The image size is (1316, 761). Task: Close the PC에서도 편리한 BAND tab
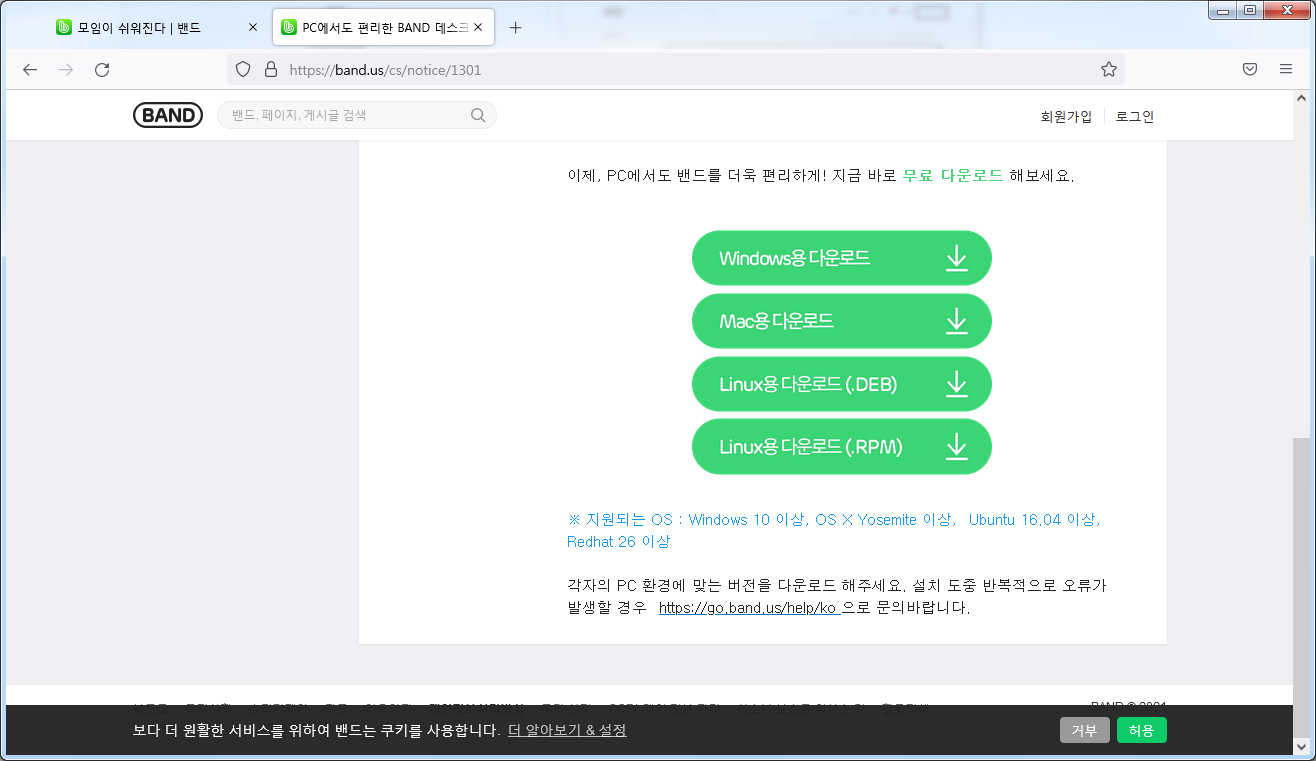pyautogui.click(x=479, y=28)
